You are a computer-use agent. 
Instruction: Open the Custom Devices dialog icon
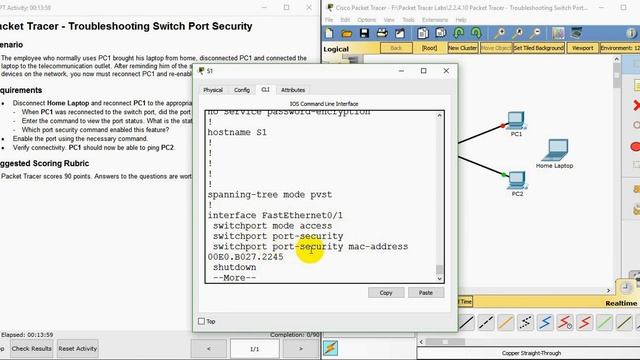click(x=576, y=33)
